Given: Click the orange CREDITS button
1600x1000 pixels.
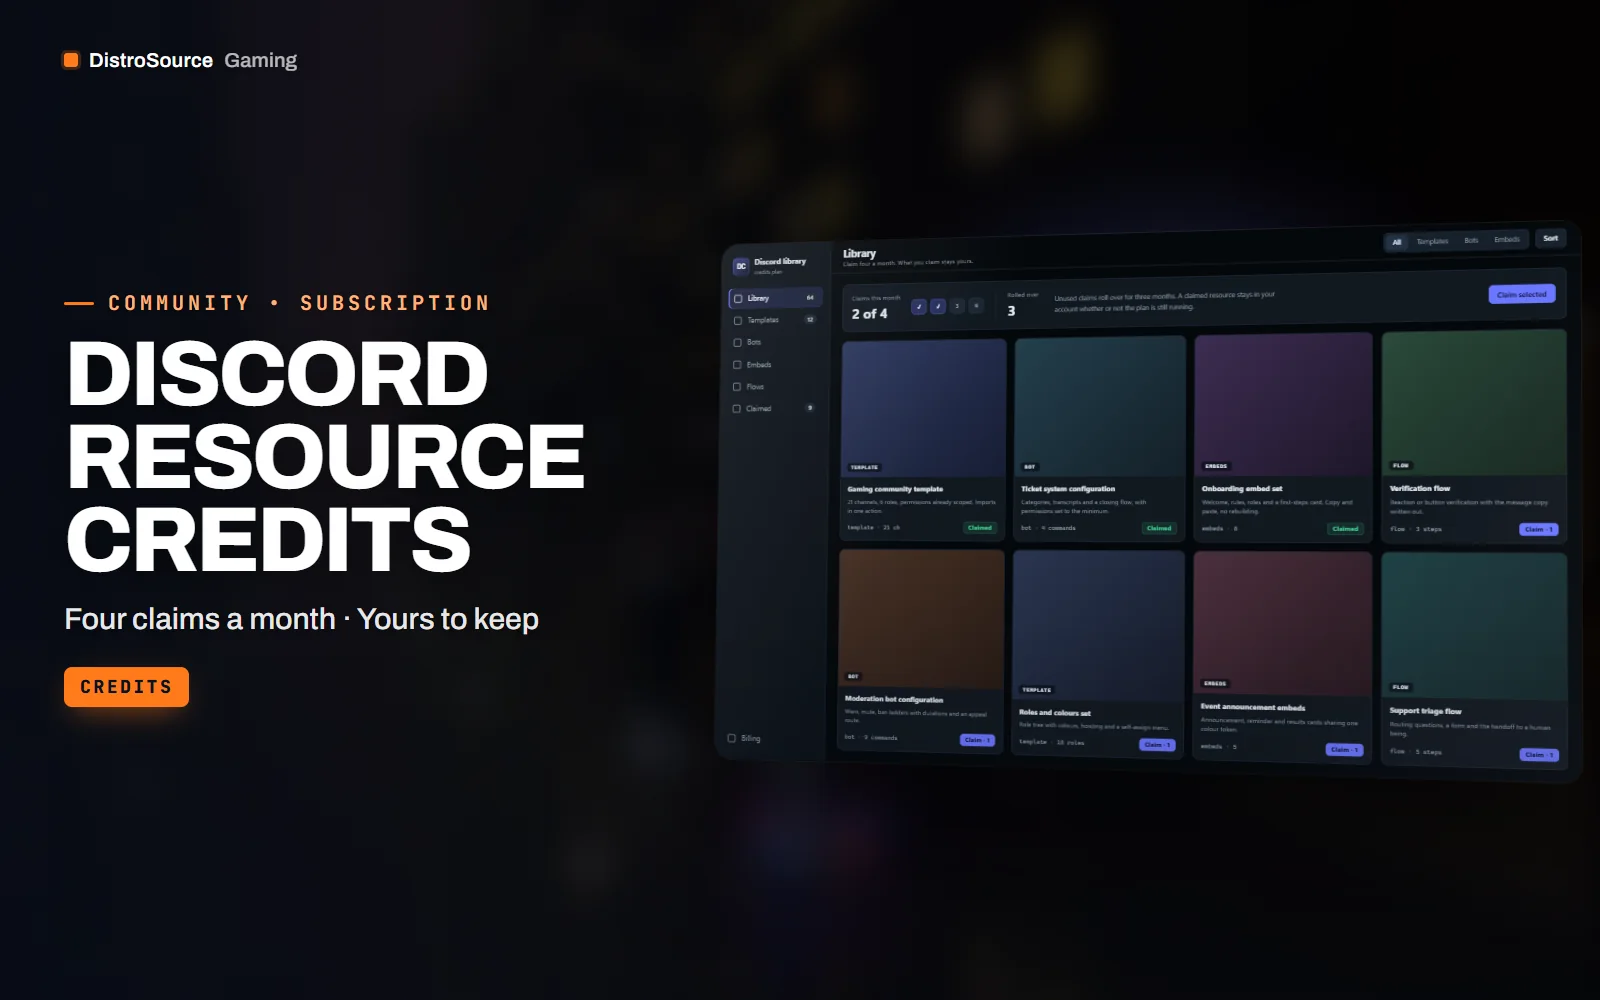Looking at the screenshot, I should pos(126,687).
